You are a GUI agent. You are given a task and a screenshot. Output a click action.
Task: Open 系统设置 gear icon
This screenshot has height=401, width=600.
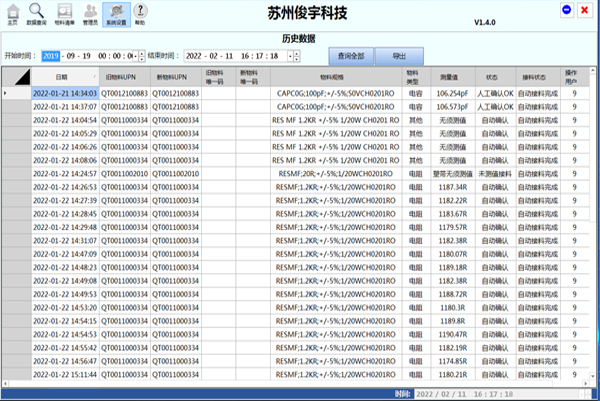coord(116,15)
